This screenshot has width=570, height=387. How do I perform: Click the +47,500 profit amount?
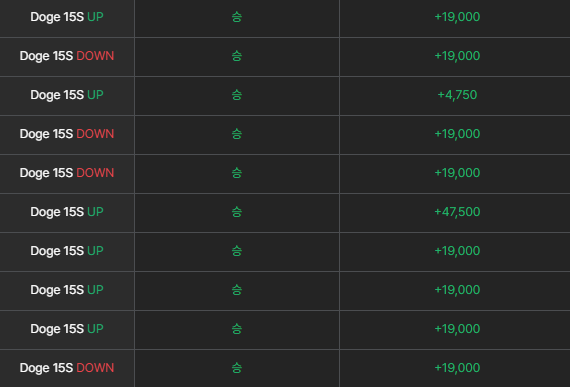pyautogui.click(x=457, y=212)
